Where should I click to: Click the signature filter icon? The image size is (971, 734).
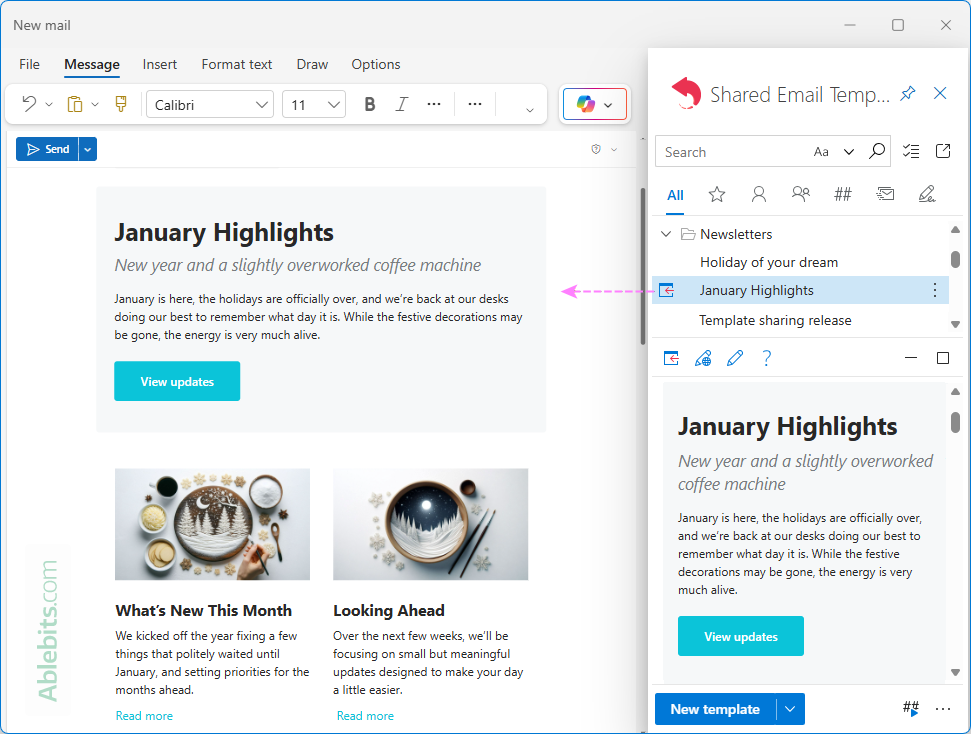tap(927, 194)
